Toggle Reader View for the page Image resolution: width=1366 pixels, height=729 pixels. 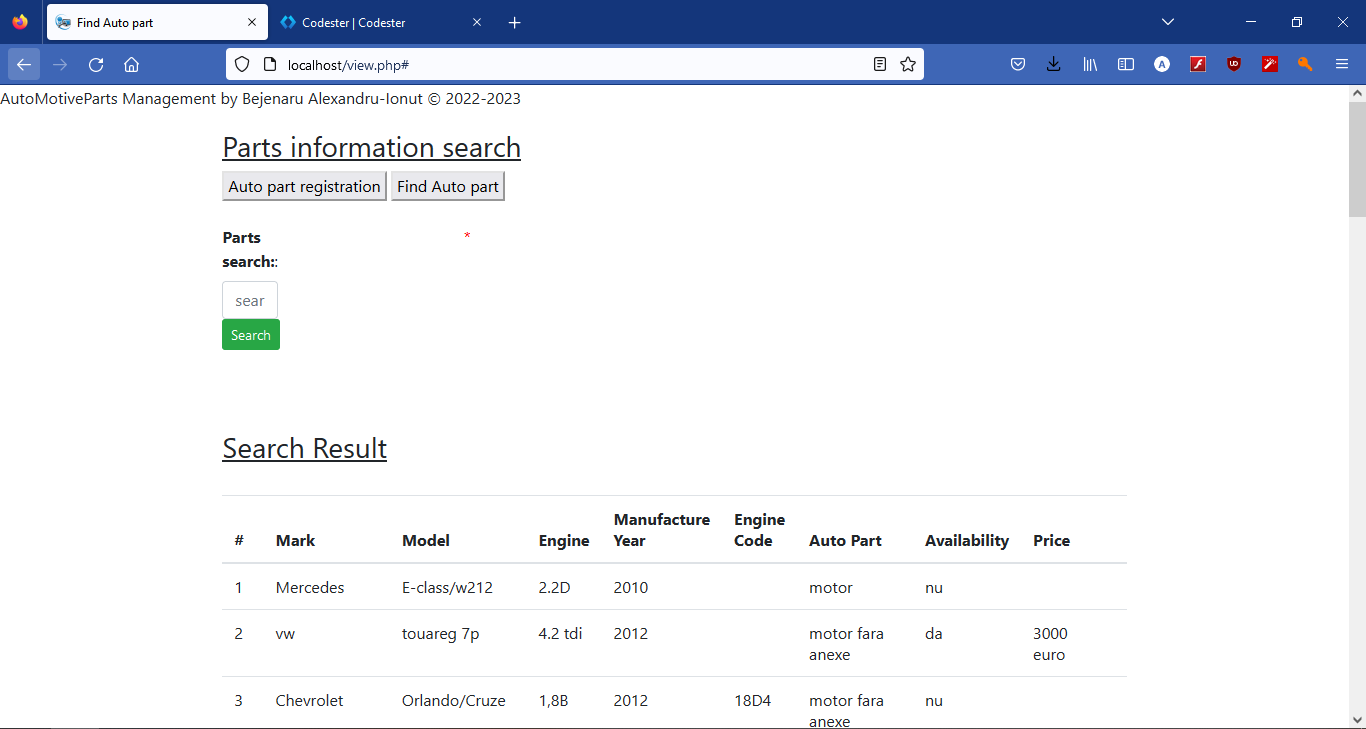[x=879, y=63]
